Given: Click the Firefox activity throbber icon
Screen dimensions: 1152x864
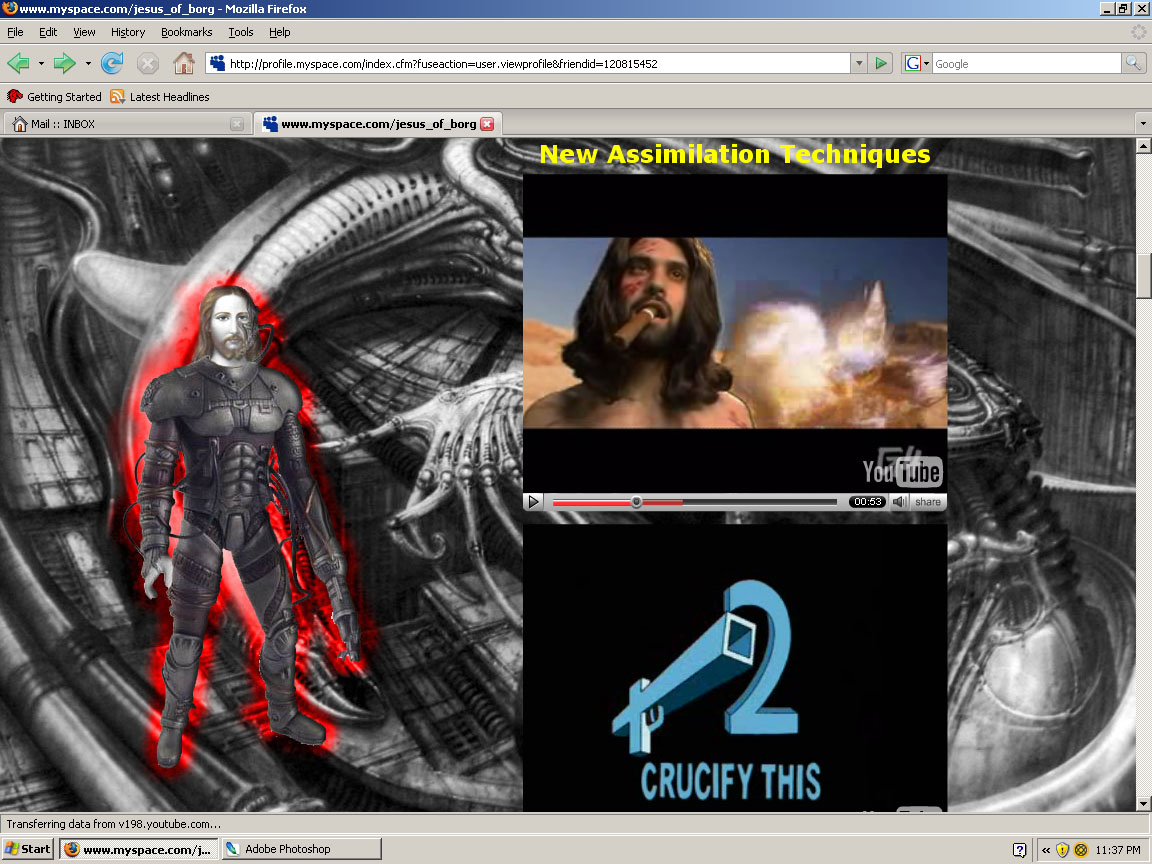Looking at the screenshot, I should pos(1139,32).
